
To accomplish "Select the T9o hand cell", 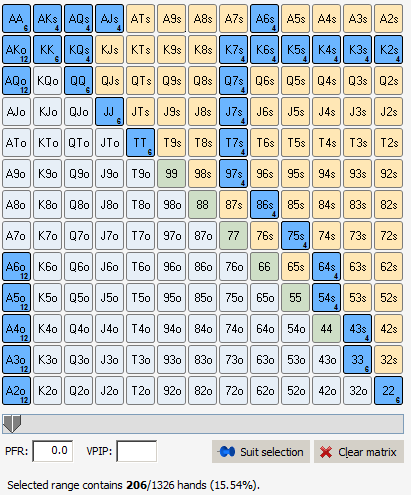I will tap(140, 174).
